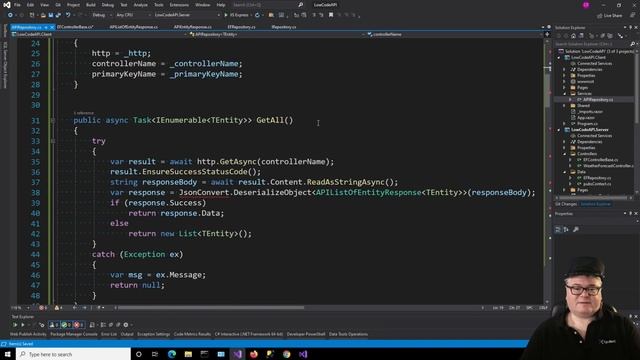Open the Build menu
This screenshot has width=640, height=360.
[x=91, y=5]
